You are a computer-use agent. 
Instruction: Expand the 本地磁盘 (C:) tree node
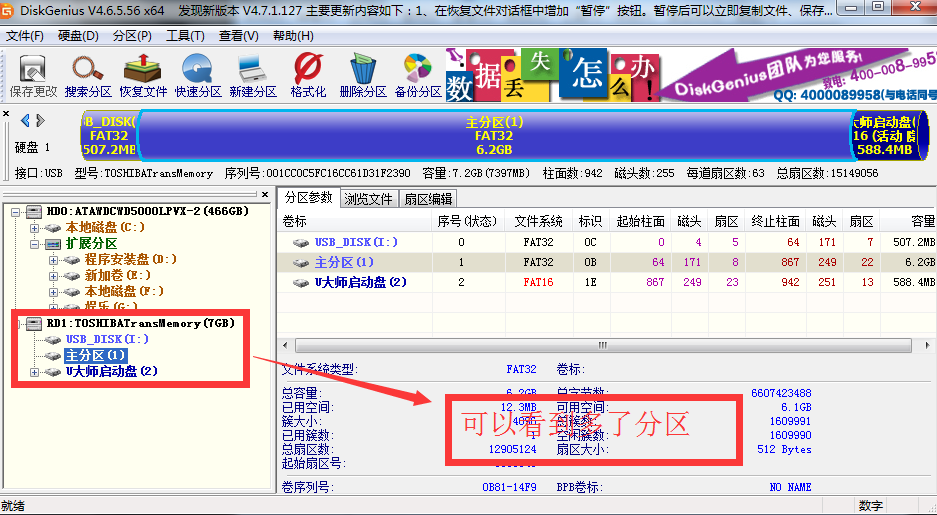(34, 228)
